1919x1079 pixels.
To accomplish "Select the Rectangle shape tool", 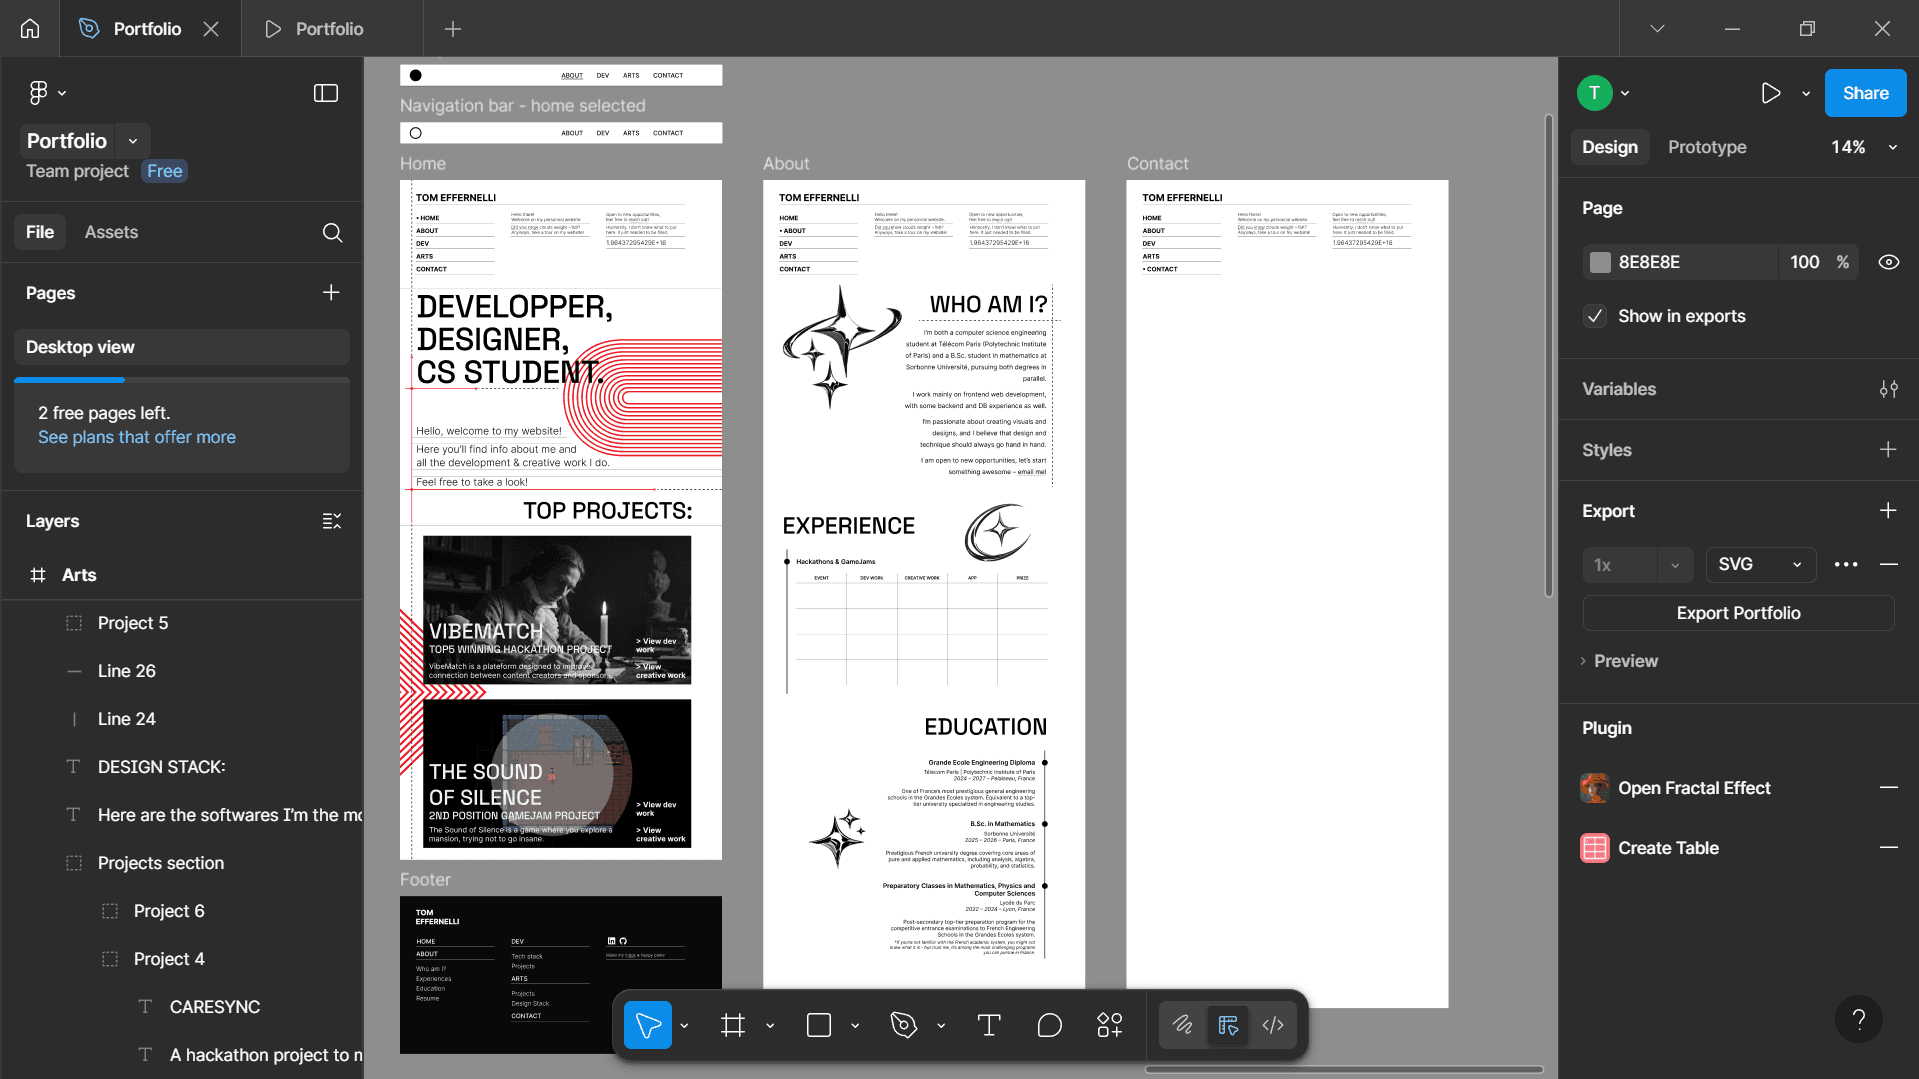I will [x=819, y=1025].
